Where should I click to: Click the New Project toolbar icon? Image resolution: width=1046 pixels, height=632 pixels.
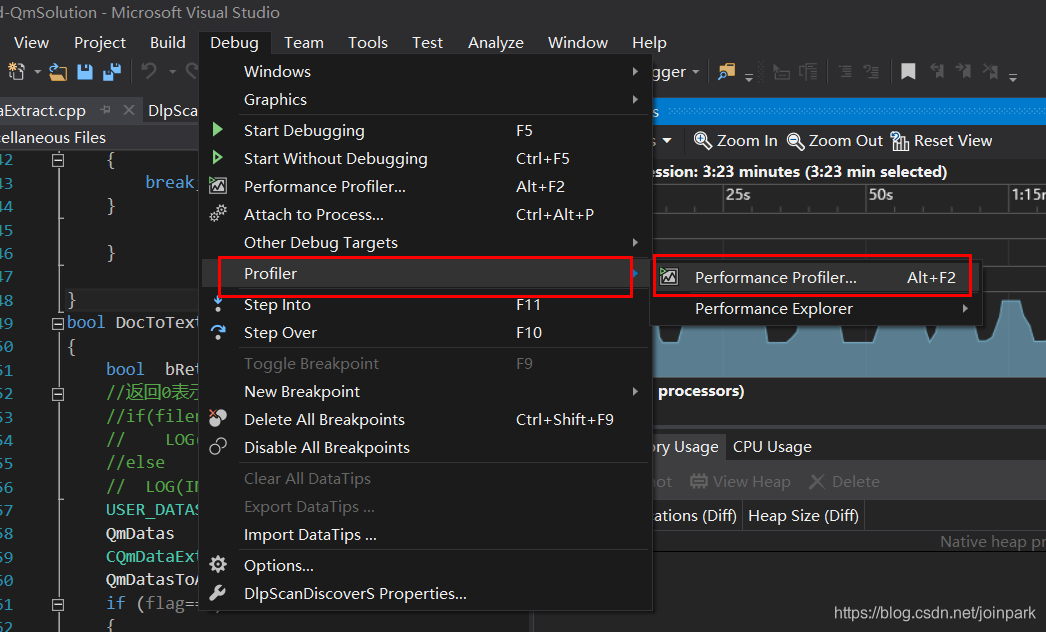tap(17, 71)
